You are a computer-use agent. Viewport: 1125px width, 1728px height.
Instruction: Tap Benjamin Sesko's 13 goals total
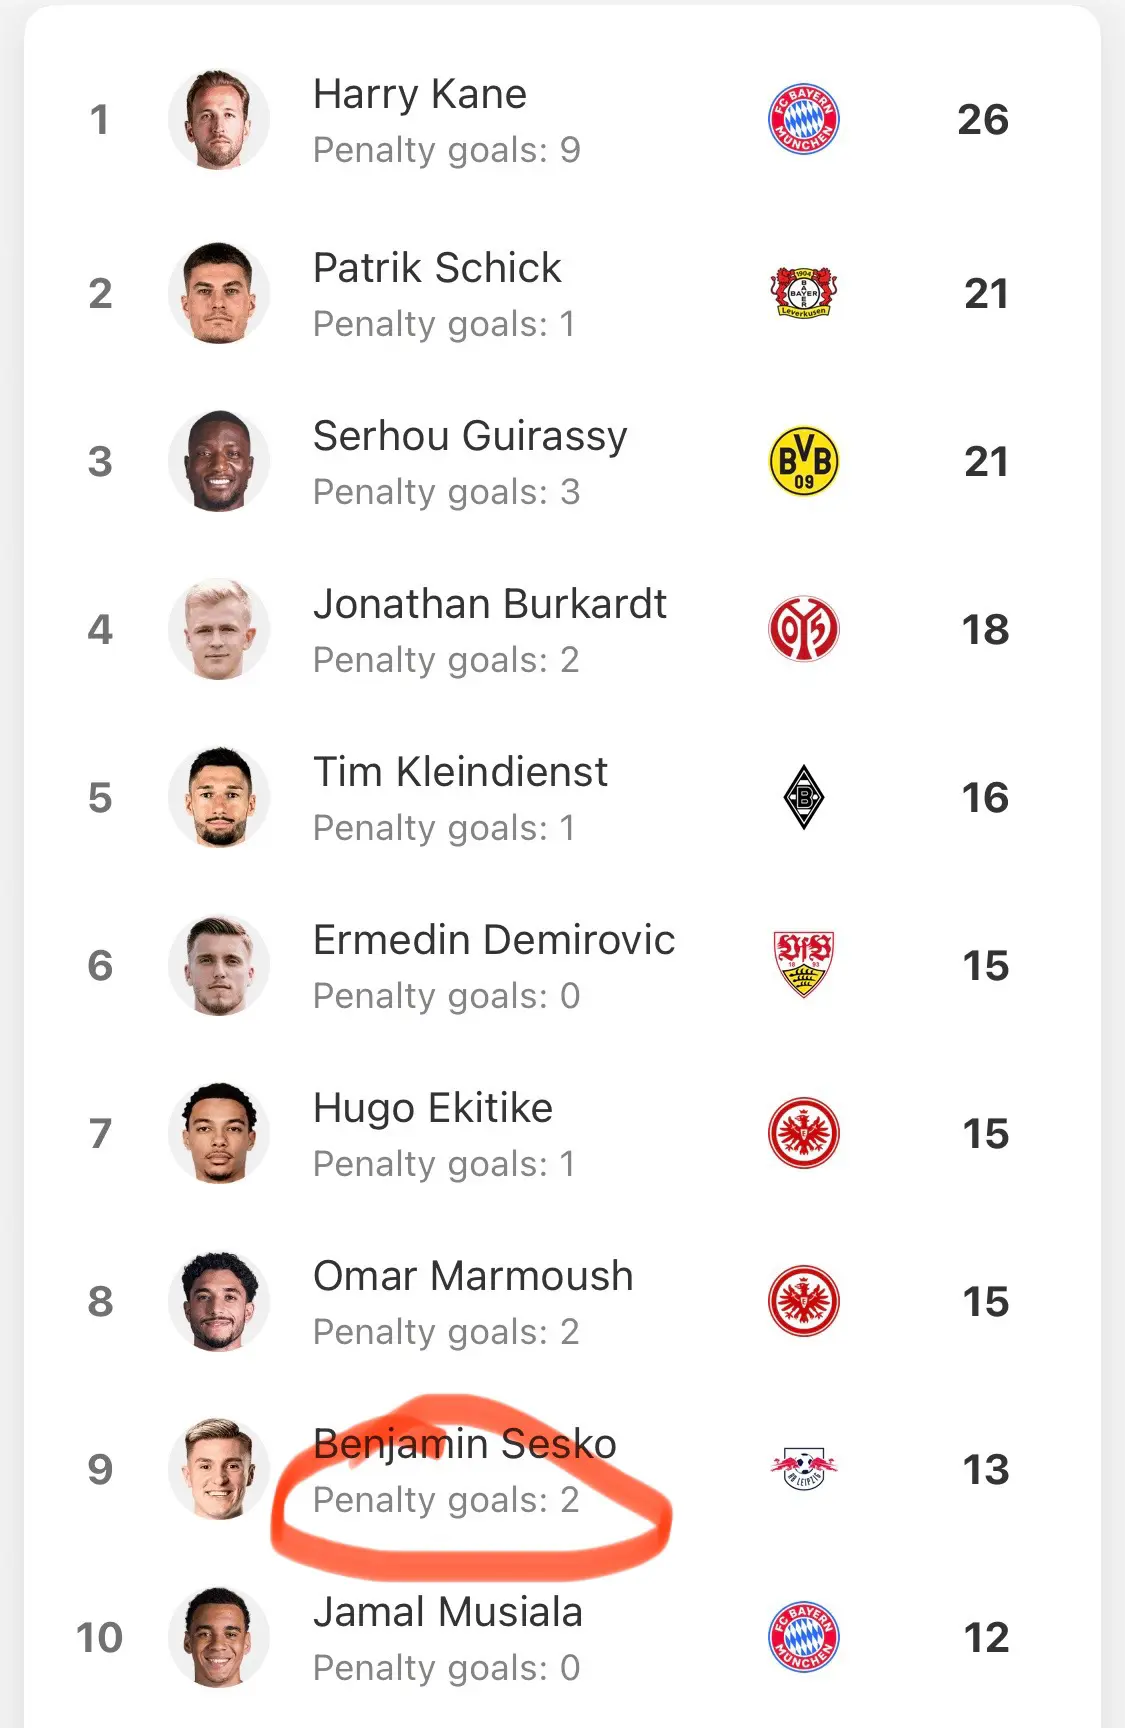click(985, 1469)
